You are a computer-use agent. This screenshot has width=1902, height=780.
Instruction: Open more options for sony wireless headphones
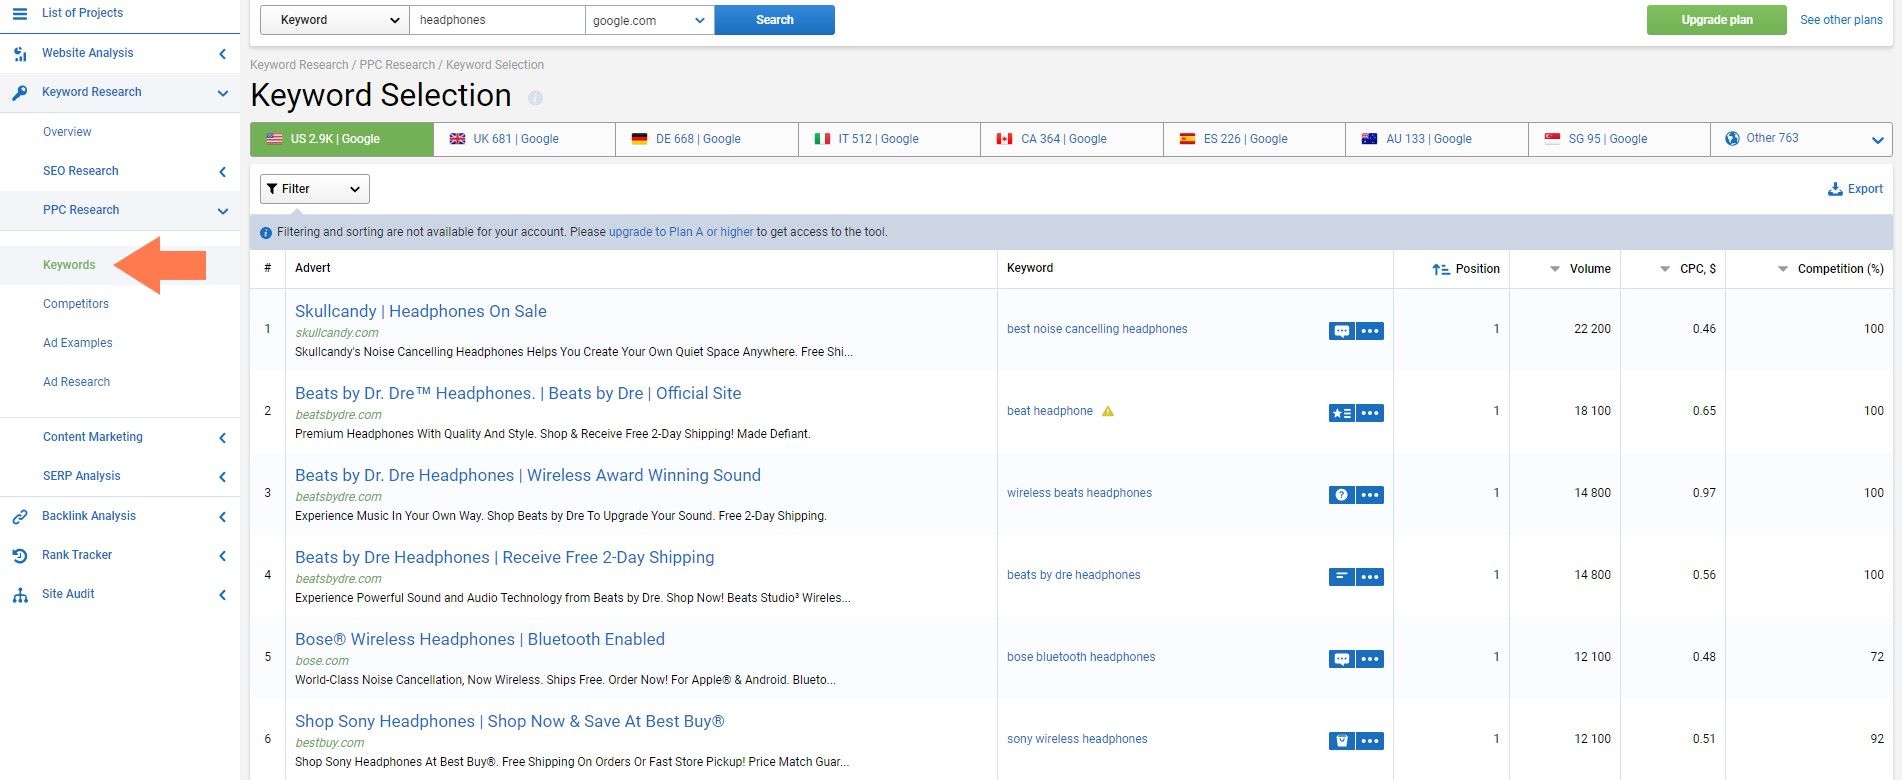pos(1370,741)
